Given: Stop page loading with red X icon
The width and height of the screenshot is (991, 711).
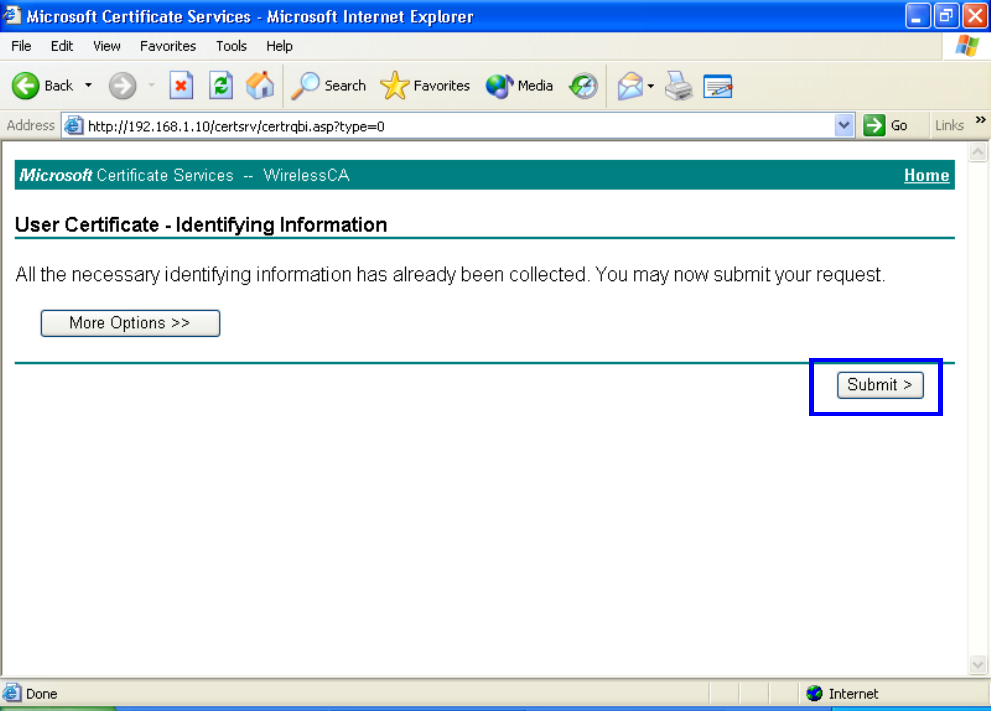Looking at the screenshot, I should coord(181,85).
